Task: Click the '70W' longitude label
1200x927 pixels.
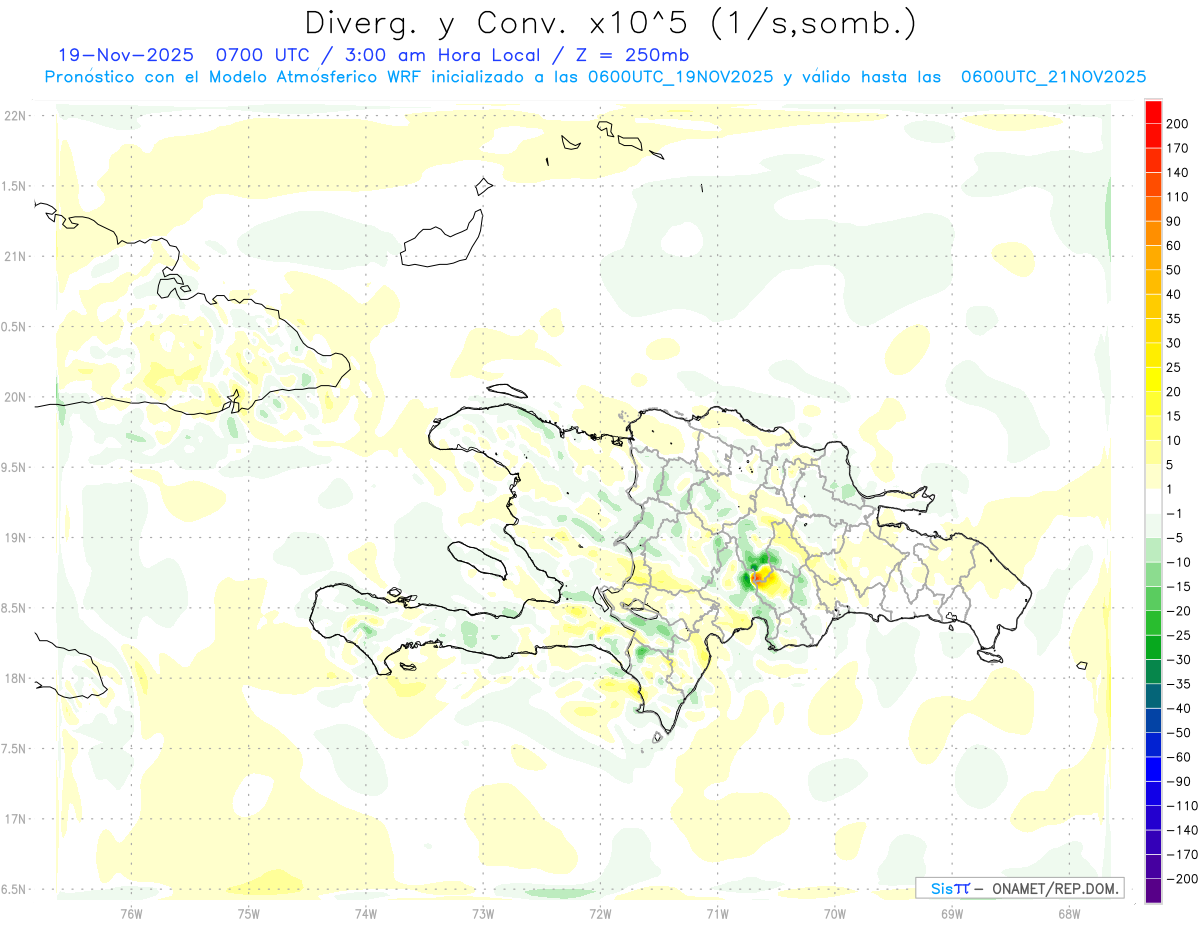Action: click(x=835, y=913)
